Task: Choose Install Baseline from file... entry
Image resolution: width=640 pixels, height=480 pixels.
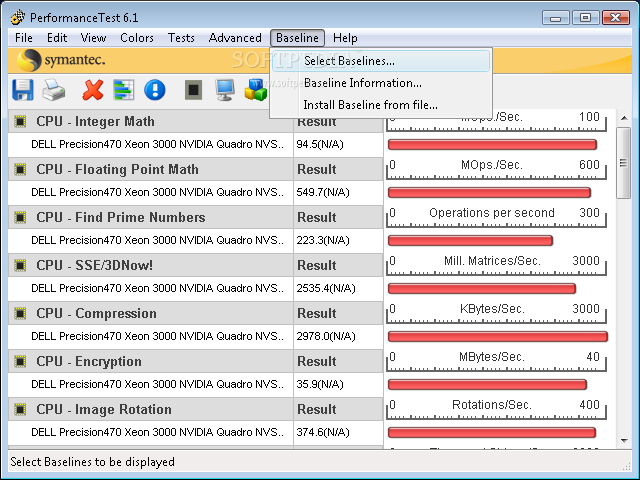Action: 381,105
